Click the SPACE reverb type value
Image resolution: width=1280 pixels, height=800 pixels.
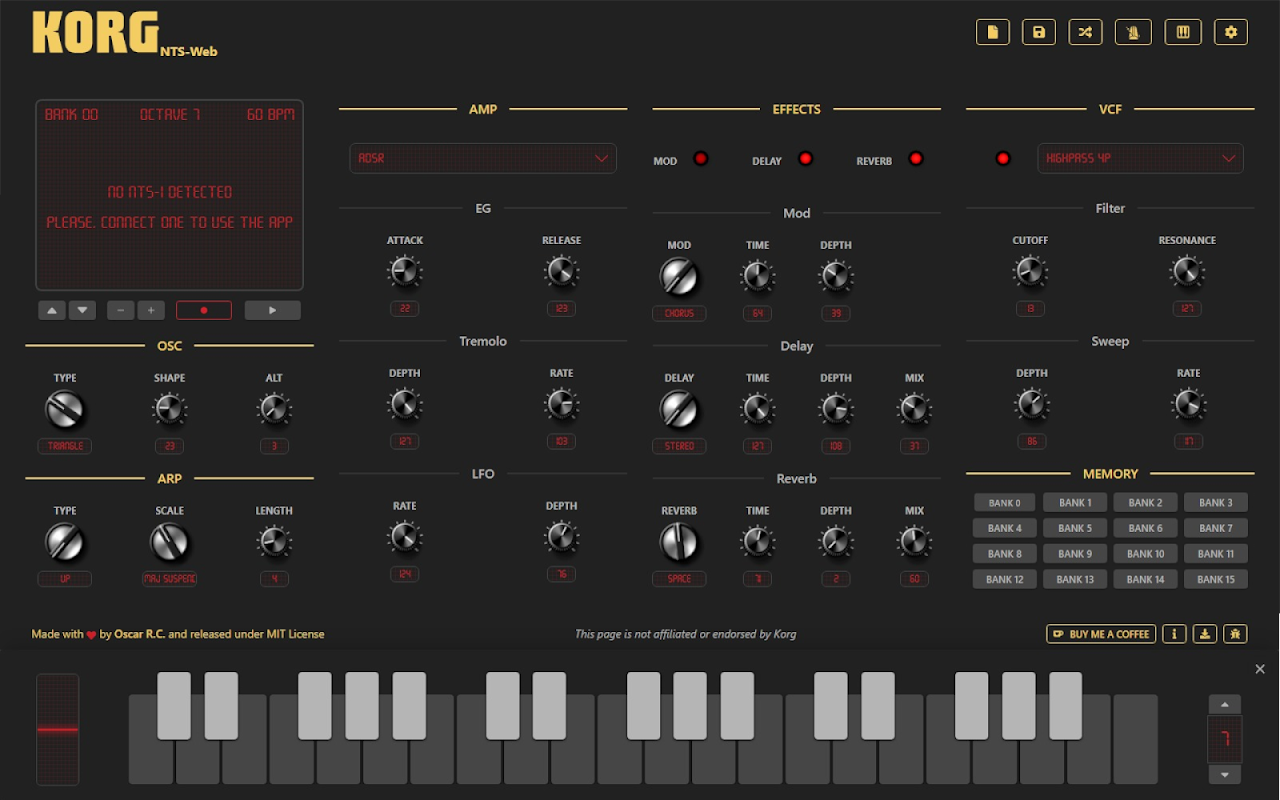679,579
